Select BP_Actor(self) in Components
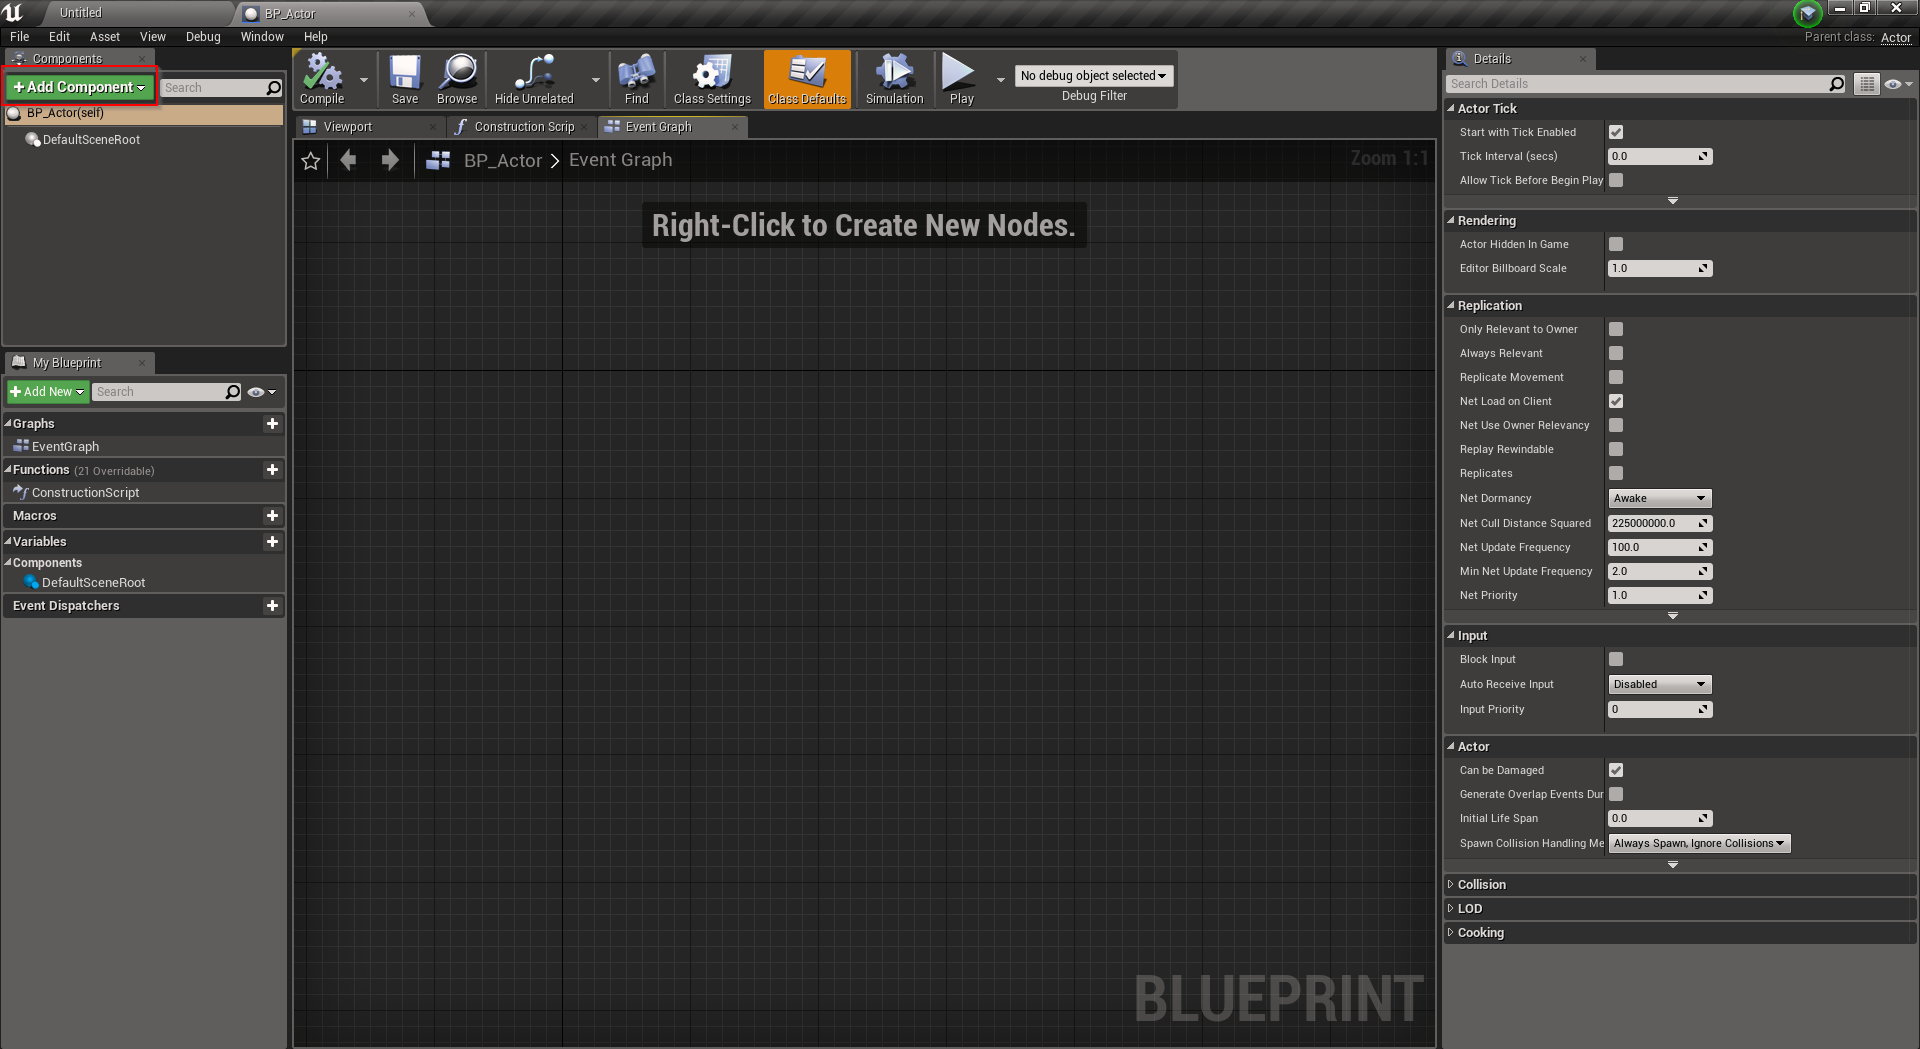This screenshot has height=1049, width=1920. tap(145, 114)
